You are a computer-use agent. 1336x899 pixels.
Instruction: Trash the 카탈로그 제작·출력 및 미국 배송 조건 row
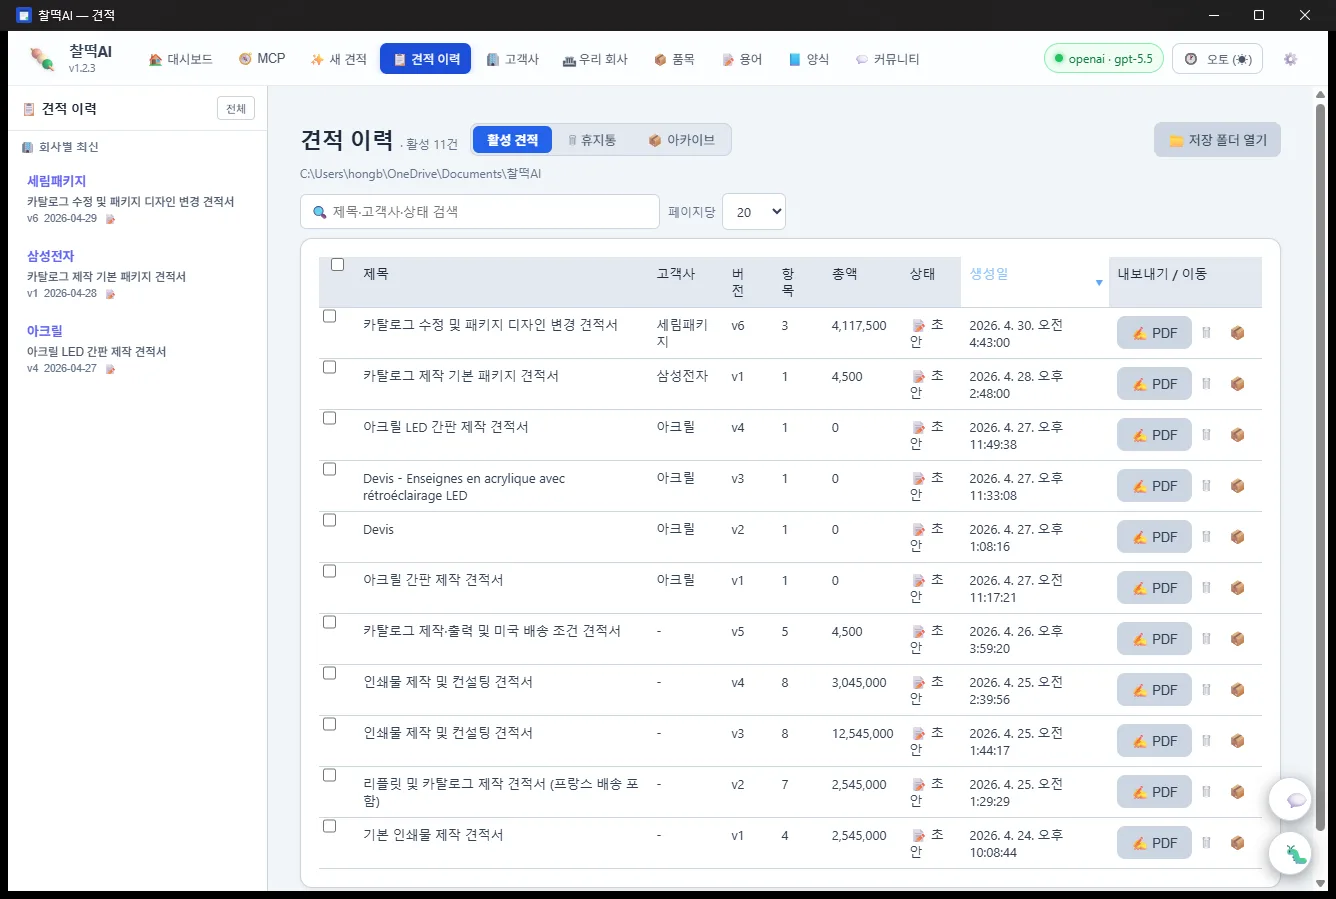(x=1206, y=639)
